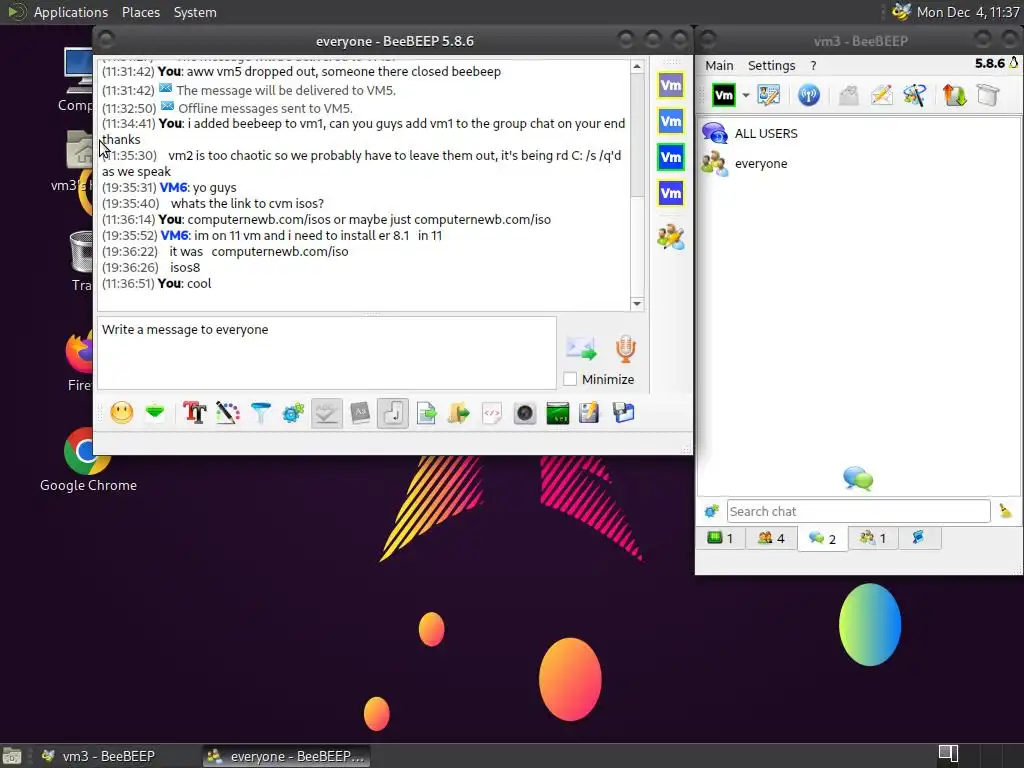Click the grayed-out envelope toolbar icon
This screenshot has height=768, width=1024.
848,95
